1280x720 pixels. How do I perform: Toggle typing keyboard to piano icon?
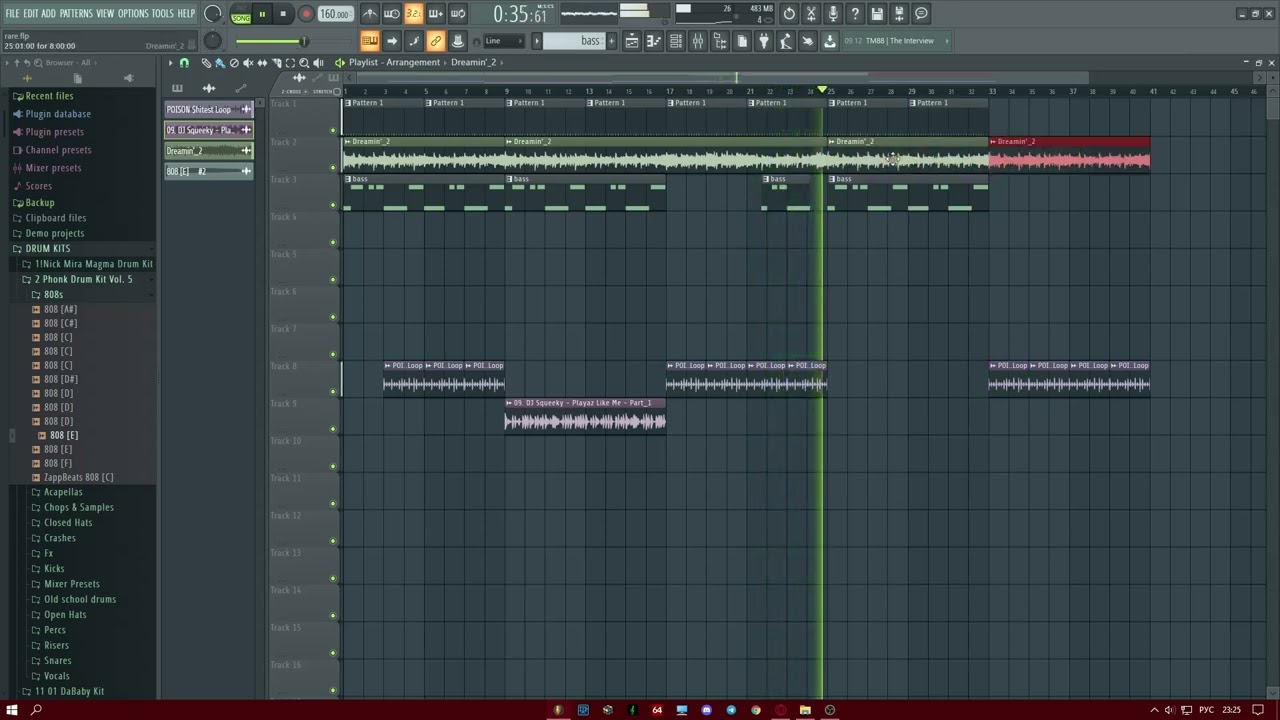pyautogui.click(x=370, y=41)
